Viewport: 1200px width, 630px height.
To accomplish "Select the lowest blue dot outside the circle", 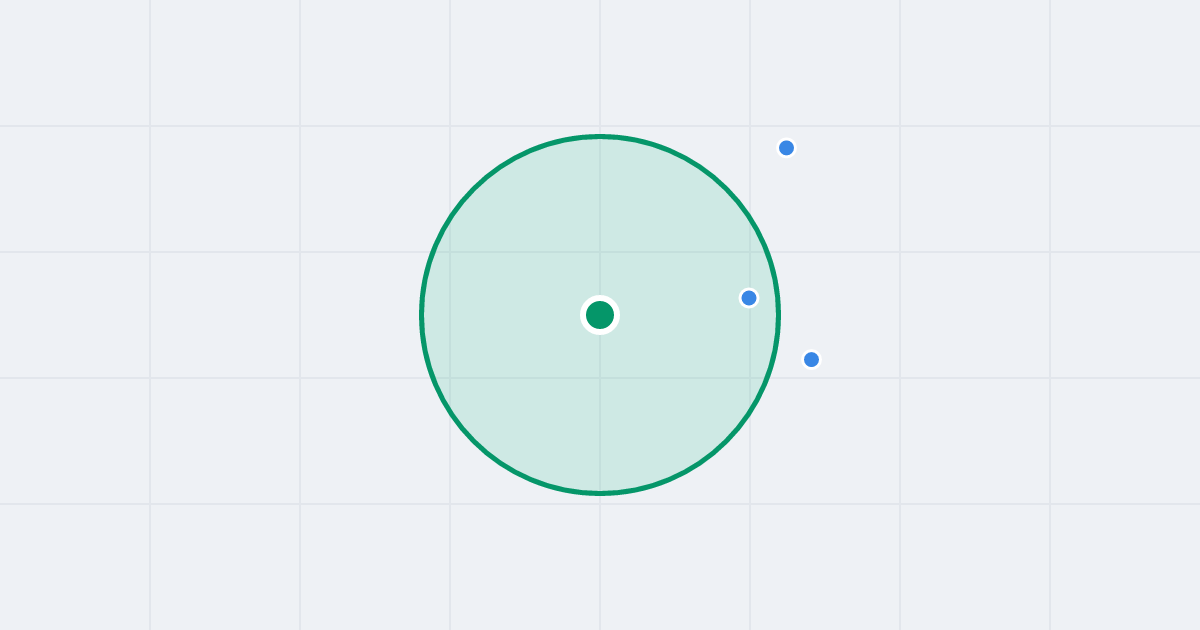I will pos(811,359).
